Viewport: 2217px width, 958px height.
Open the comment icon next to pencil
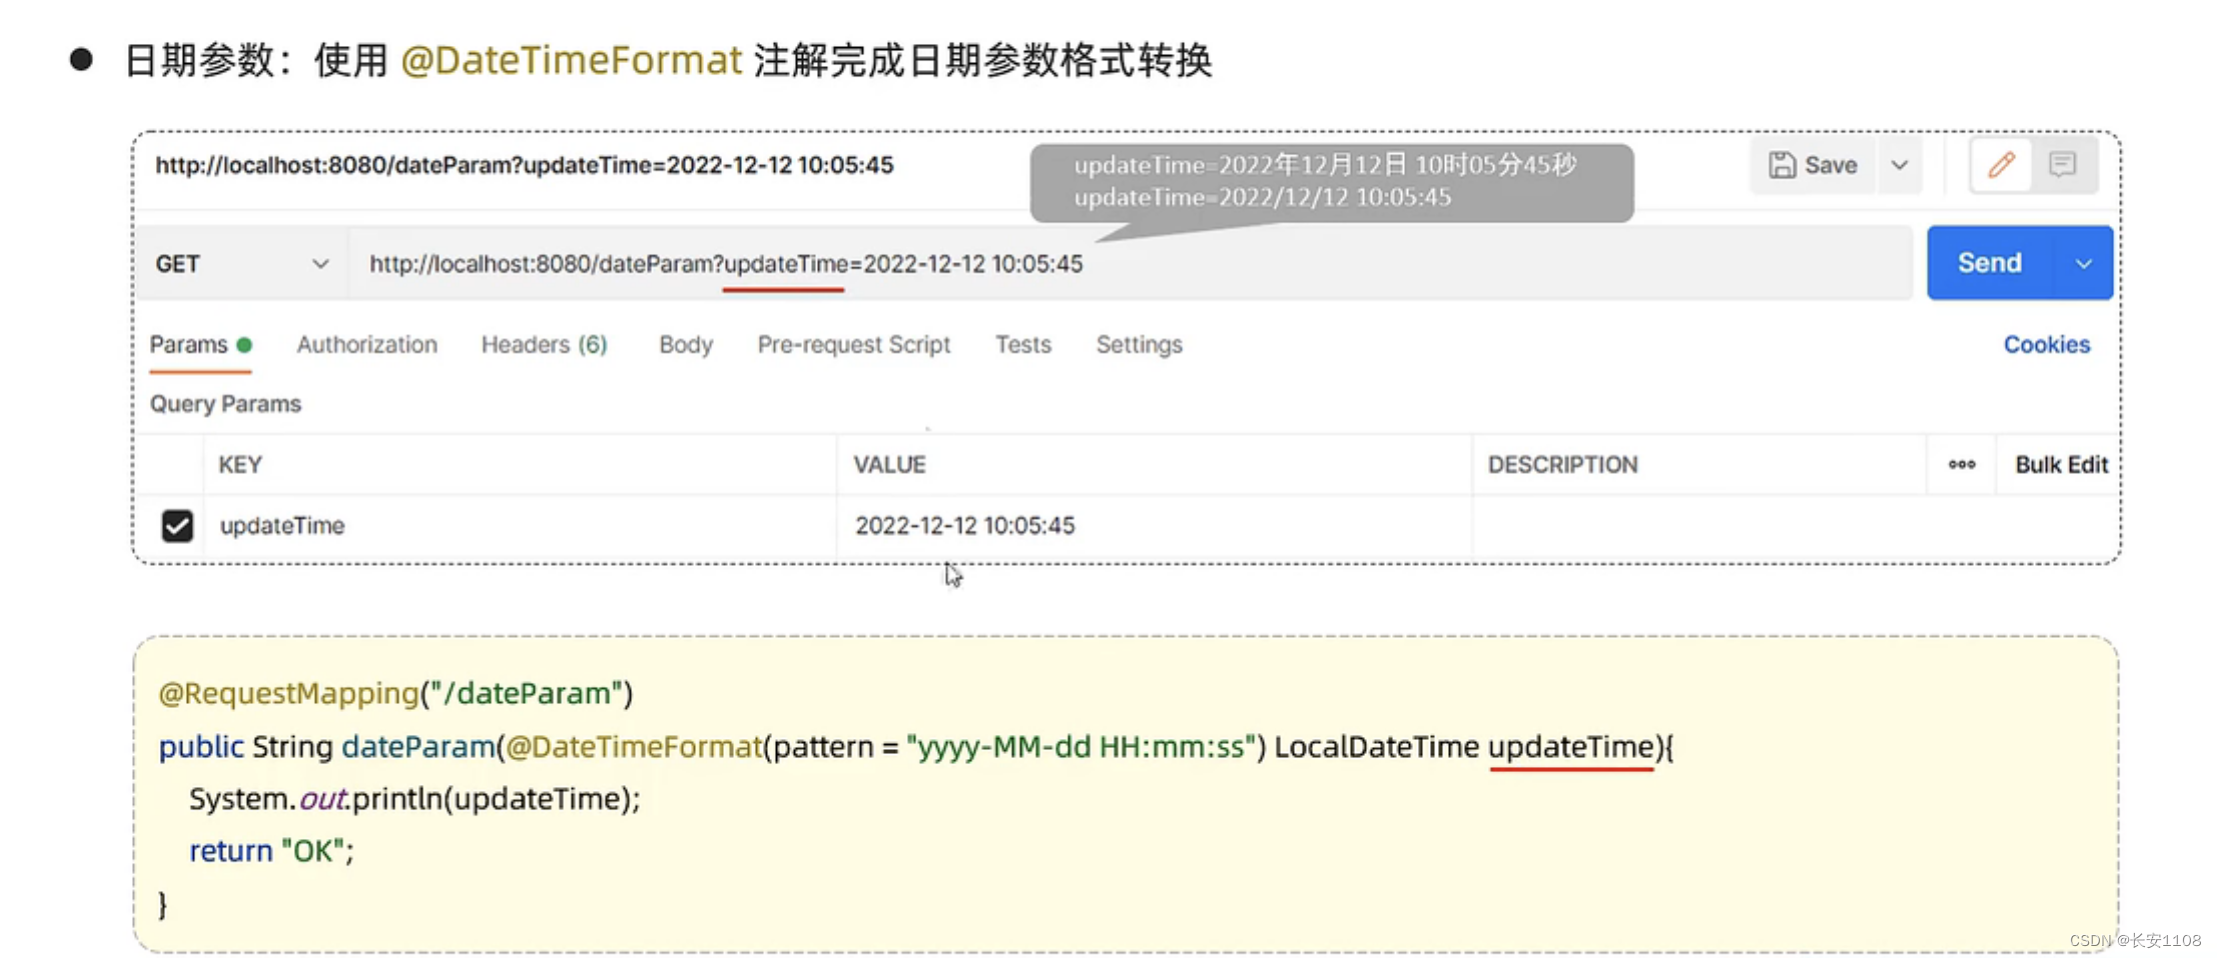2062,165
